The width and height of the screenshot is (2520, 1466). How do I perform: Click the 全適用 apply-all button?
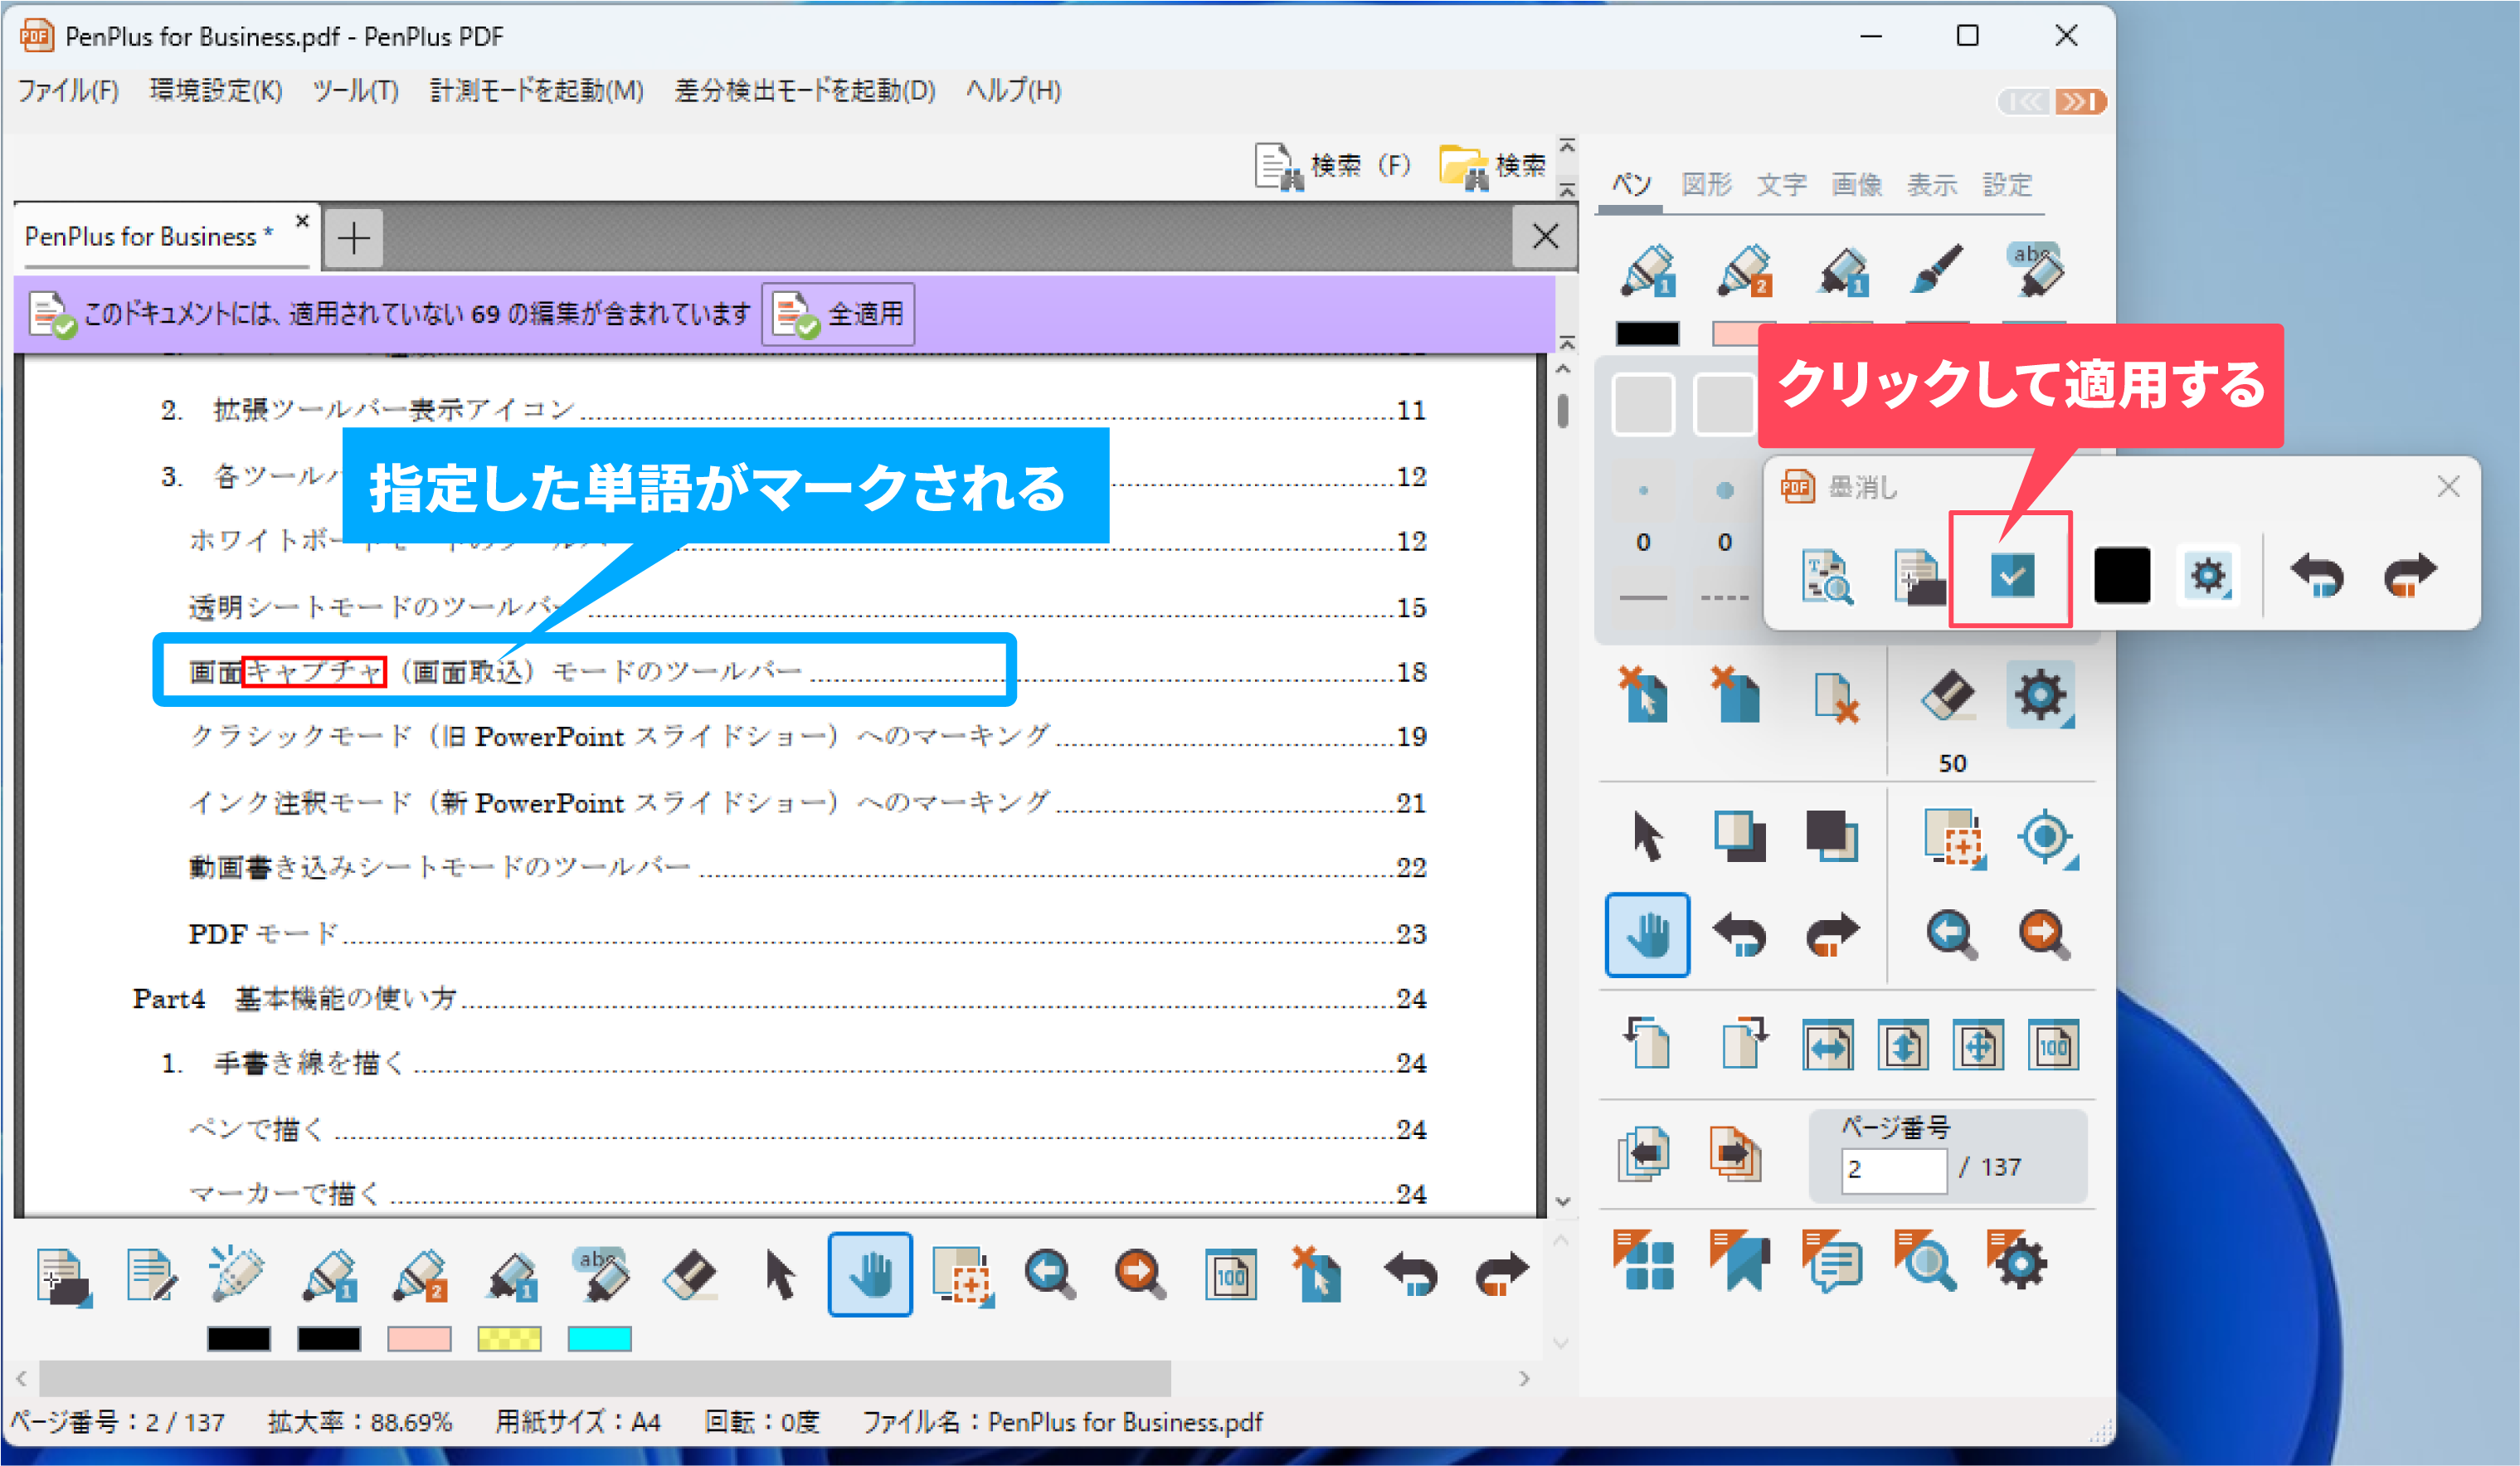tap(838, 314)
